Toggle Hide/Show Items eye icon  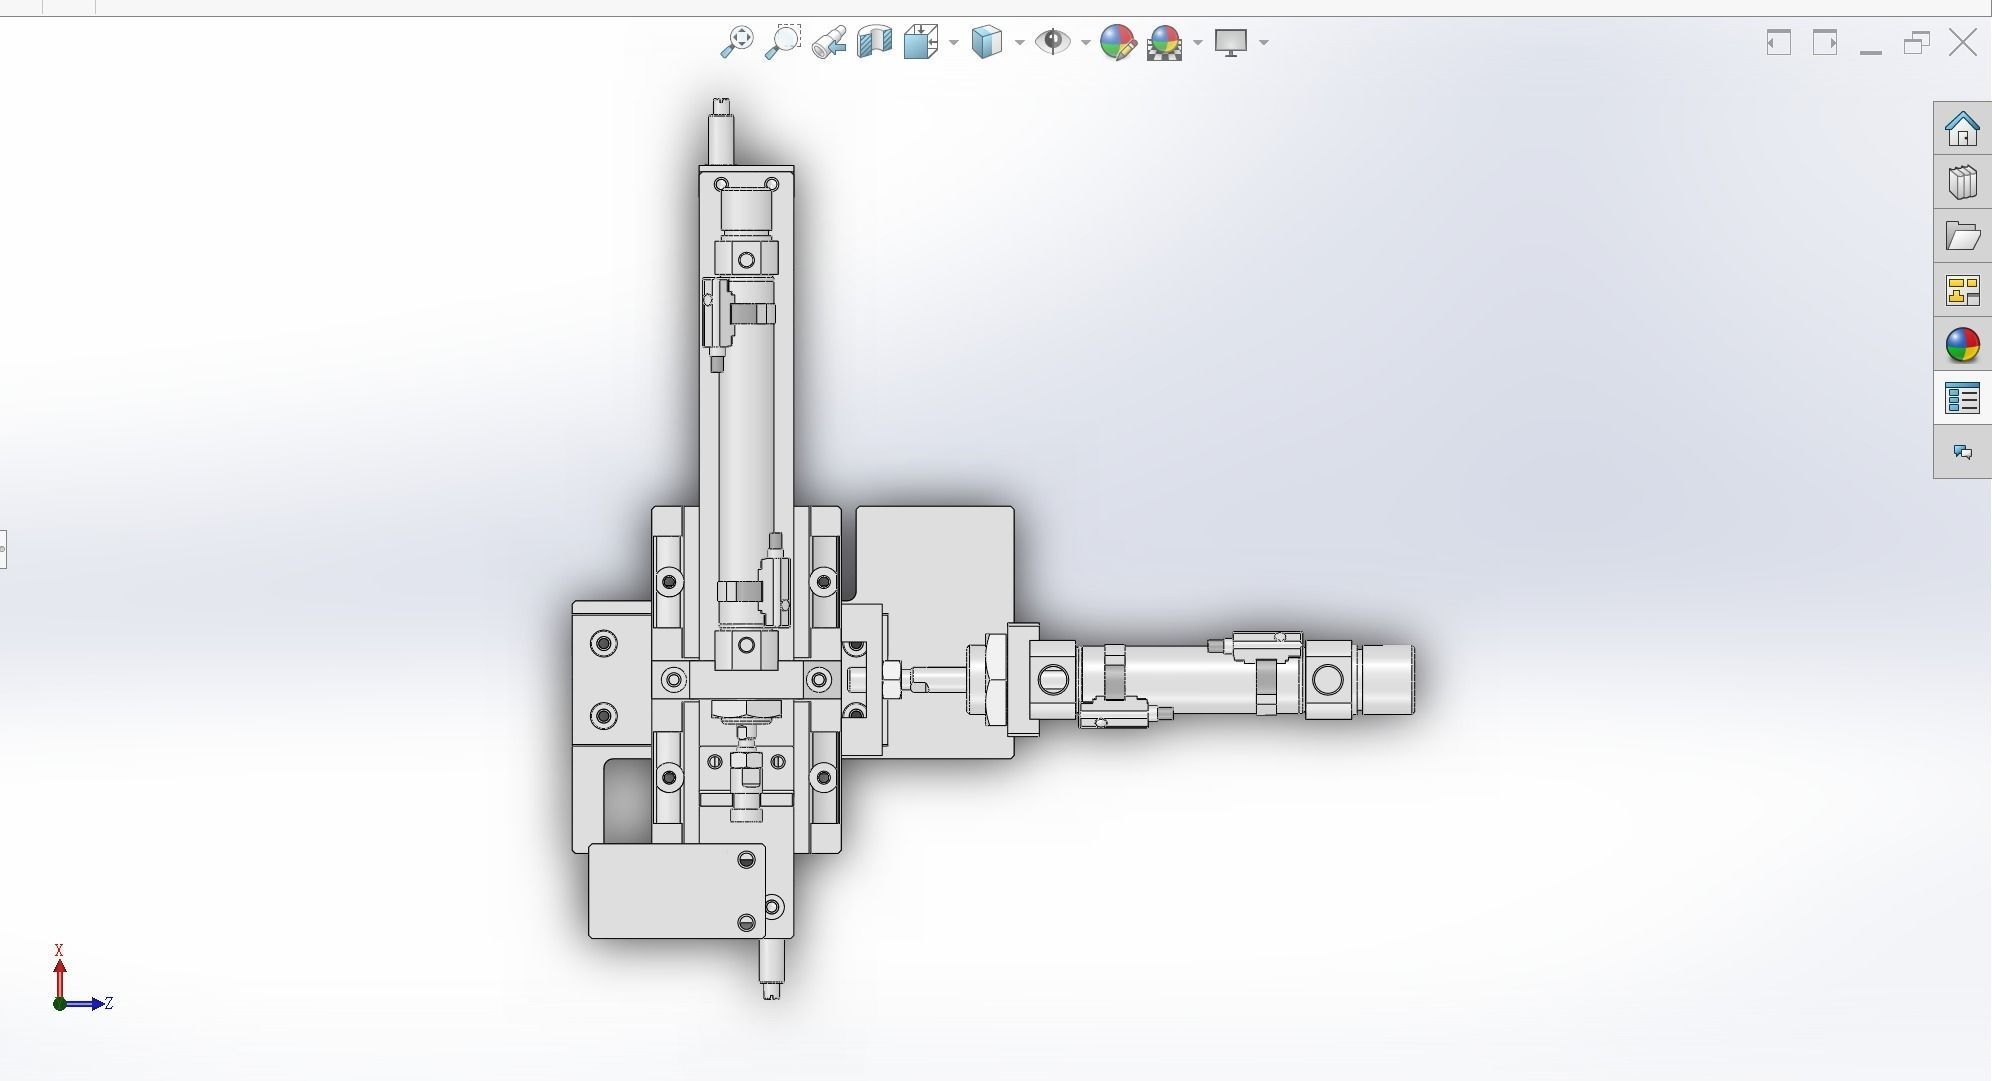(x=1052, y=42)
